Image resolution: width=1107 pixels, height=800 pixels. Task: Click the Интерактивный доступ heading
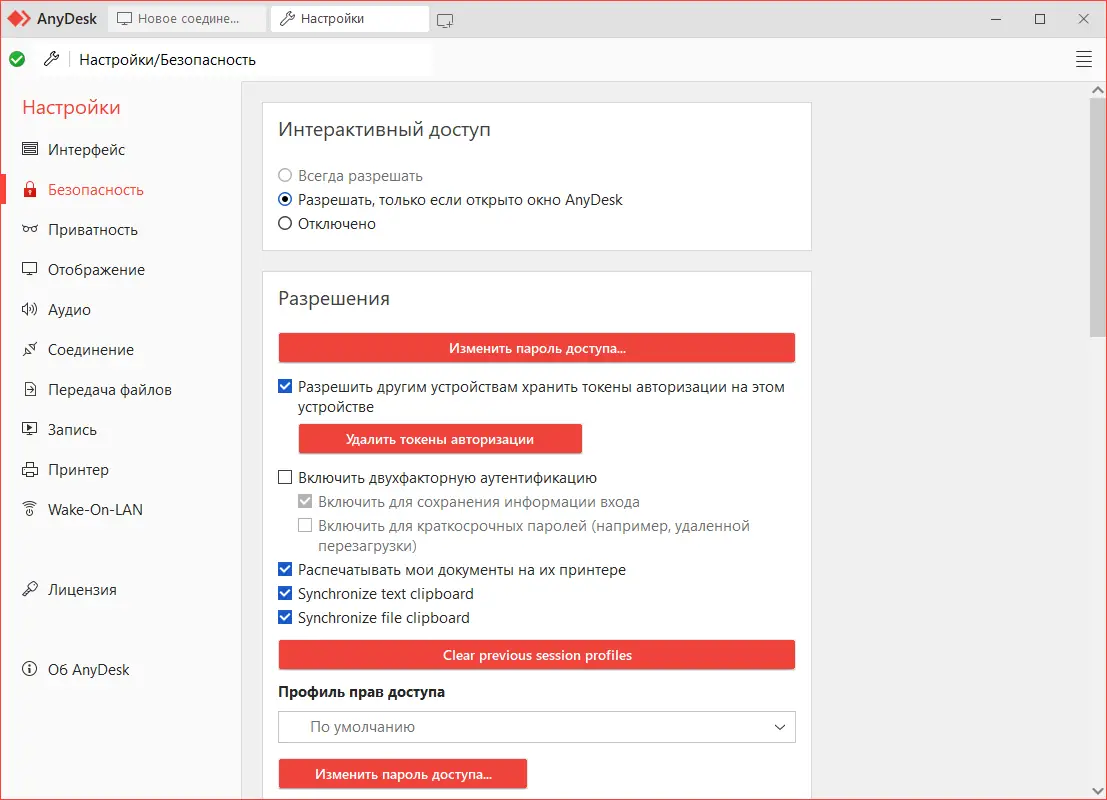pos(384,130)
